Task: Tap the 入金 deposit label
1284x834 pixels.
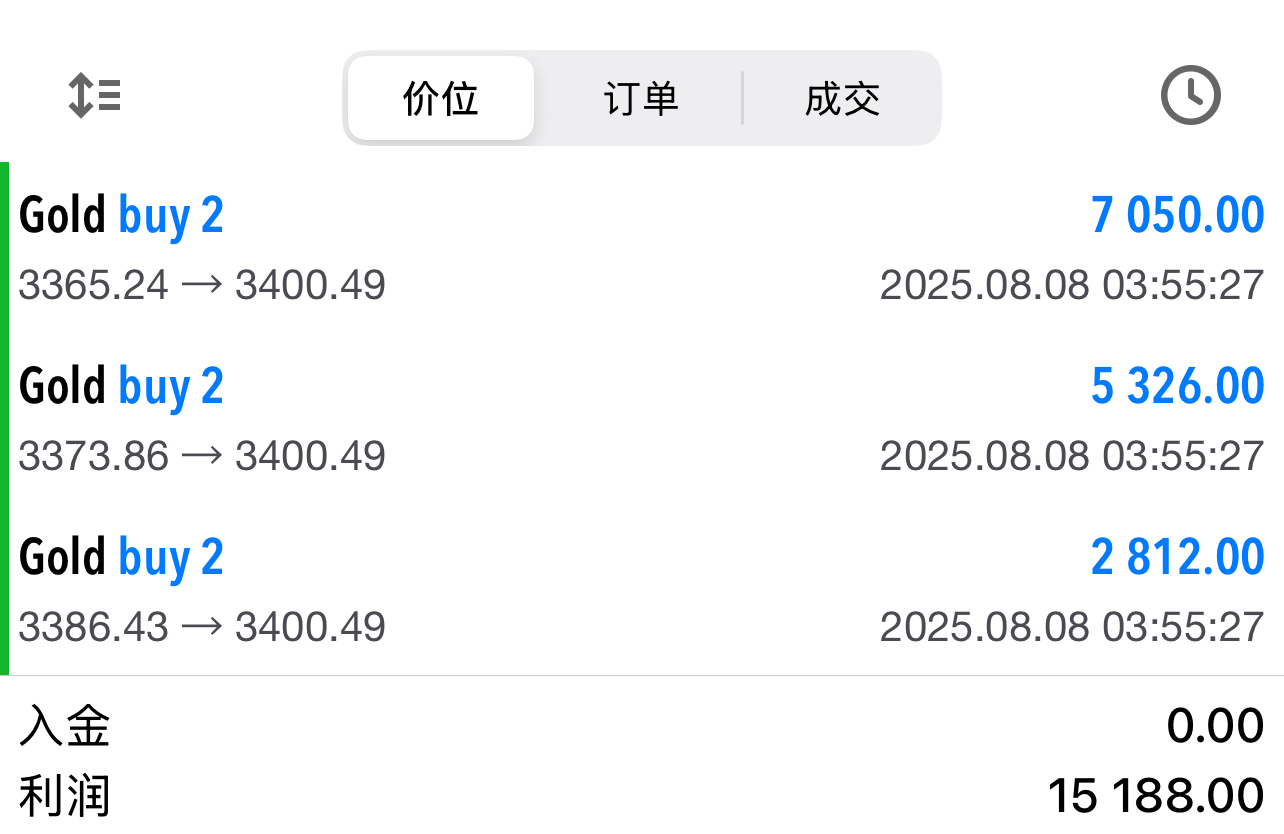Action: 65,726
